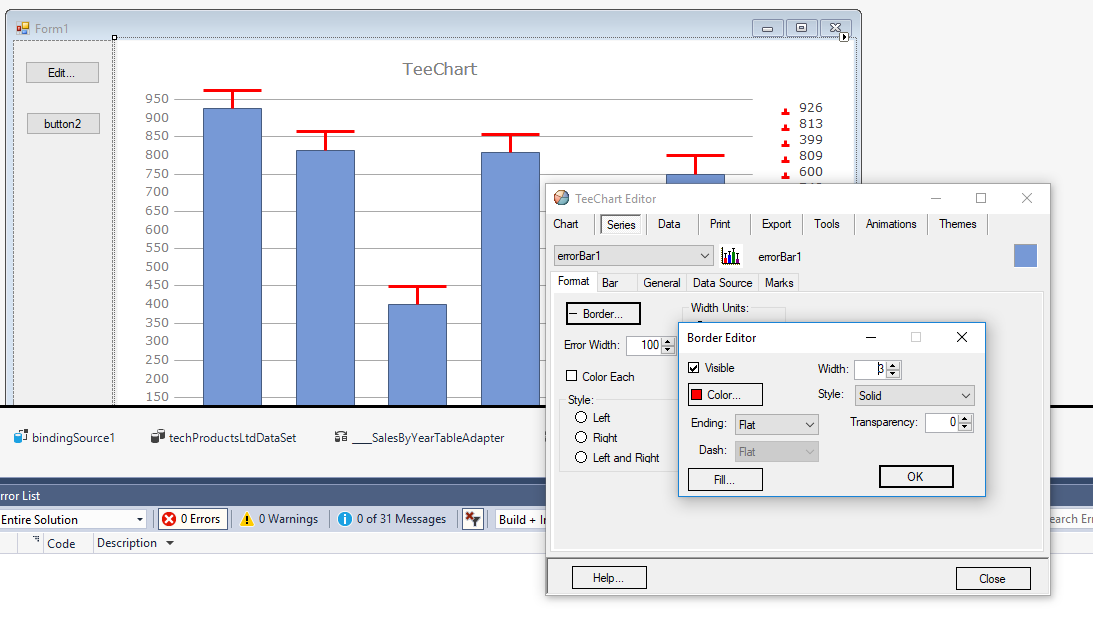This screenshot has width=1093, height=630.
Task: Click the Edit... button on Form1
Action: click(x=62, y=72)
